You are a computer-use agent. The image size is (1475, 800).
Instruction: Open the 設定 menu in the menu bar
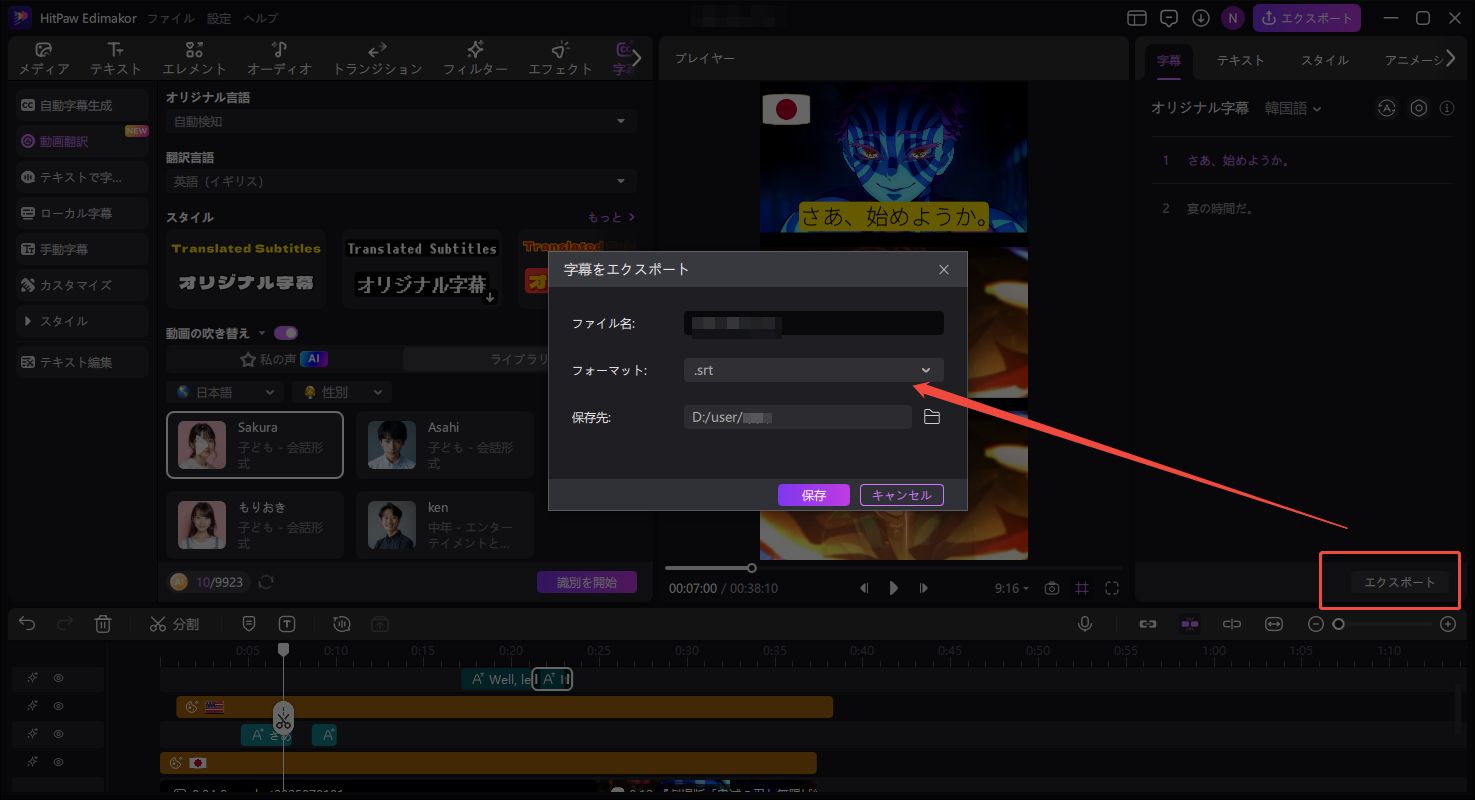tap(218, 16)
